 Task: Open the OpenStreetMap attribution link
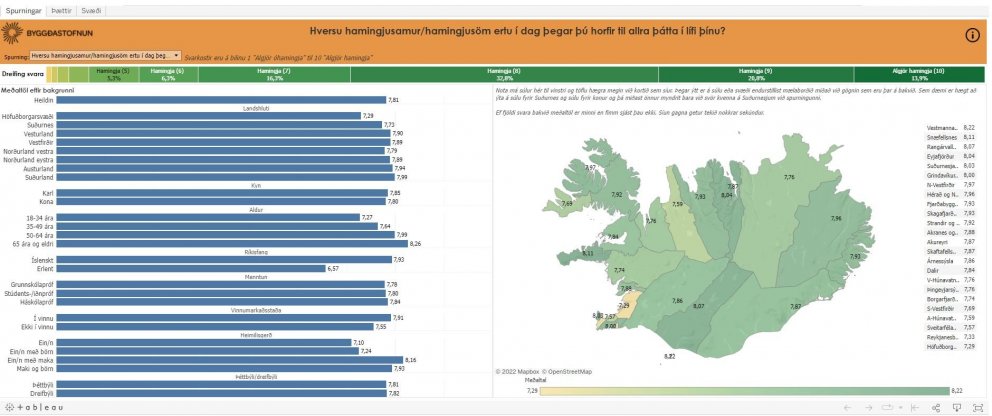click(566, 372)
